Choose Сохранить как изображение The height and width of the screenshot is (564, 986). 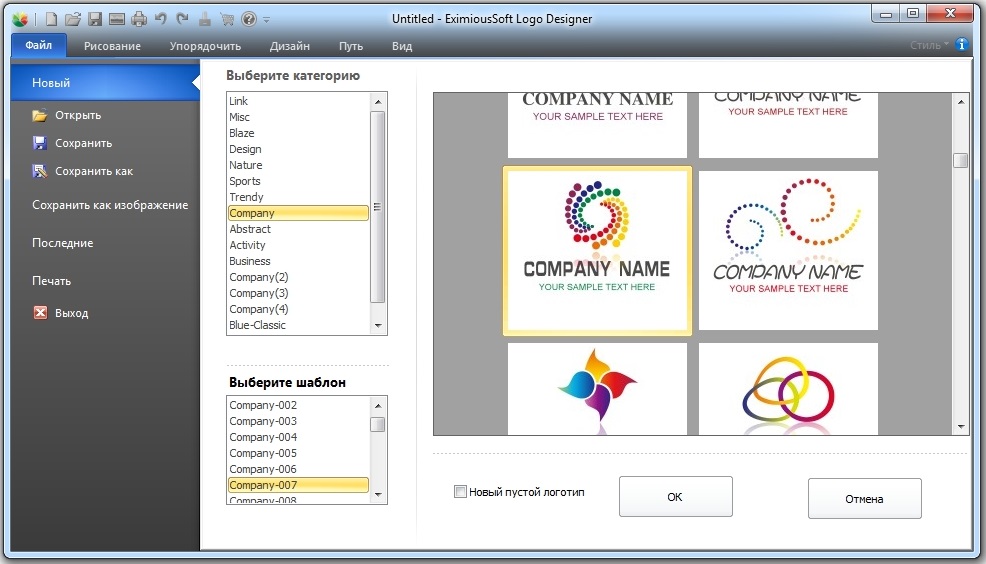110,205
